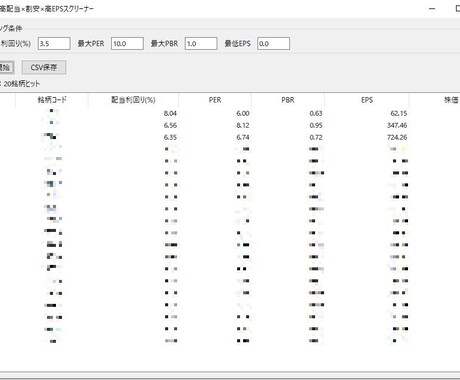This screenshot has height=380, width=460.
Task: Select the yield cell 6.35
Action: click(x=170, y=137)
